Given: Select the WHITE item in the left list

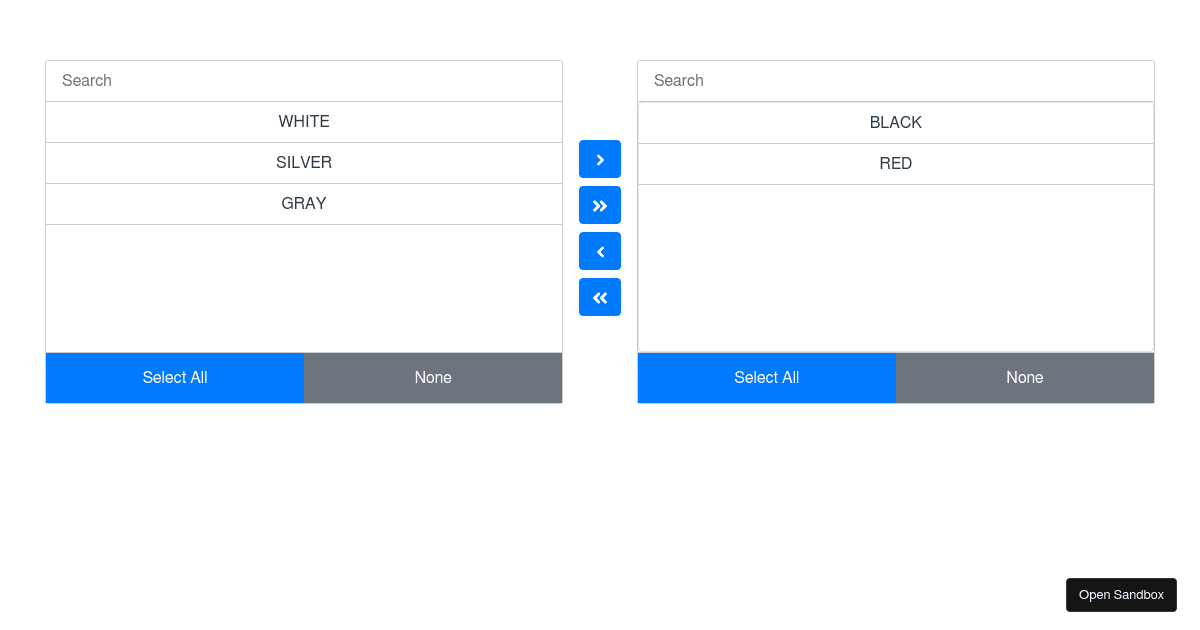Looking at the screenshot, I should pos(304,121).
